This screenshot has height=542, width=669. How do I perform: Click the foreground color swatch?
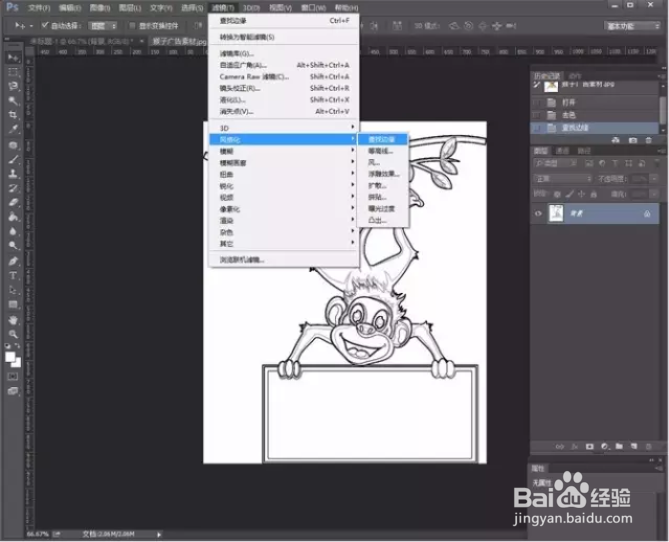10,357
